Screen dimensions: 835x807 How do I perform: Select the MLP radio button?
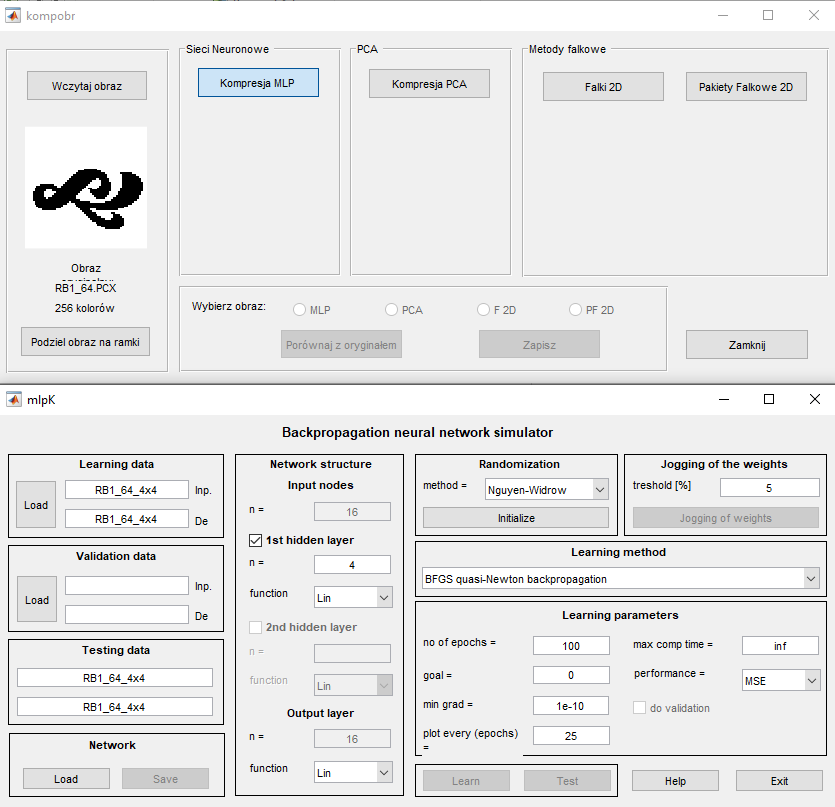tap(299, 310)
